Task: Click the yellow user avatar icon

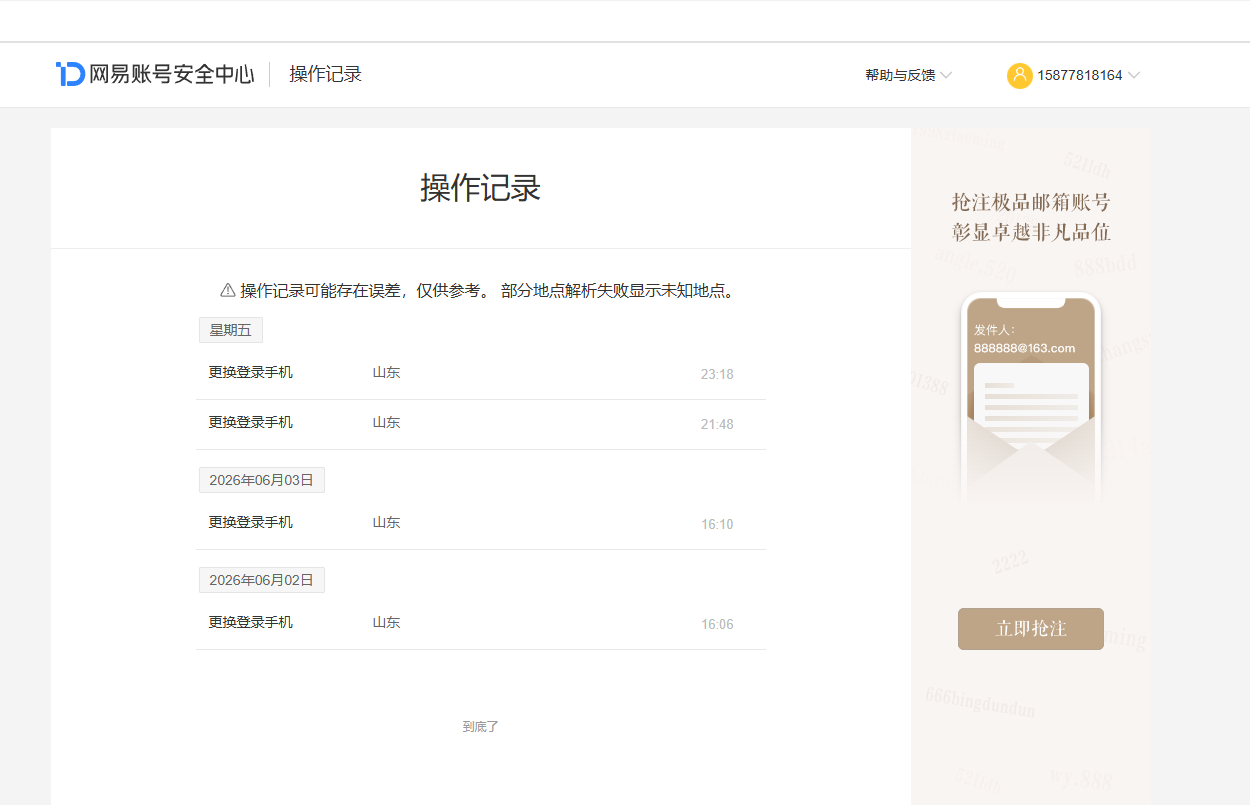Action: click(1019, 75)
